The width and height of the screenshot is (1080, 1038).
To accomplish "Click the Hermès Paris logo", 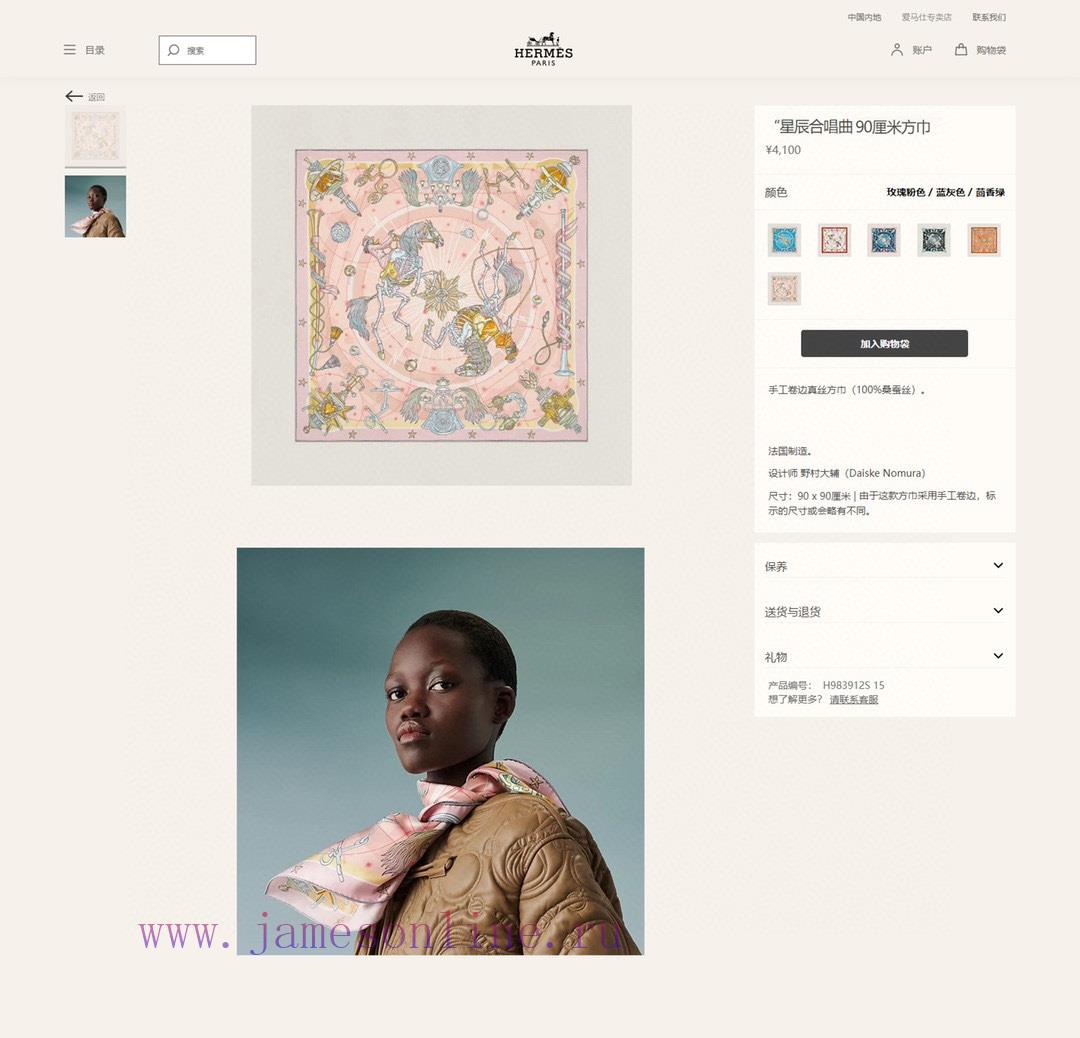I will click(543, 49).
